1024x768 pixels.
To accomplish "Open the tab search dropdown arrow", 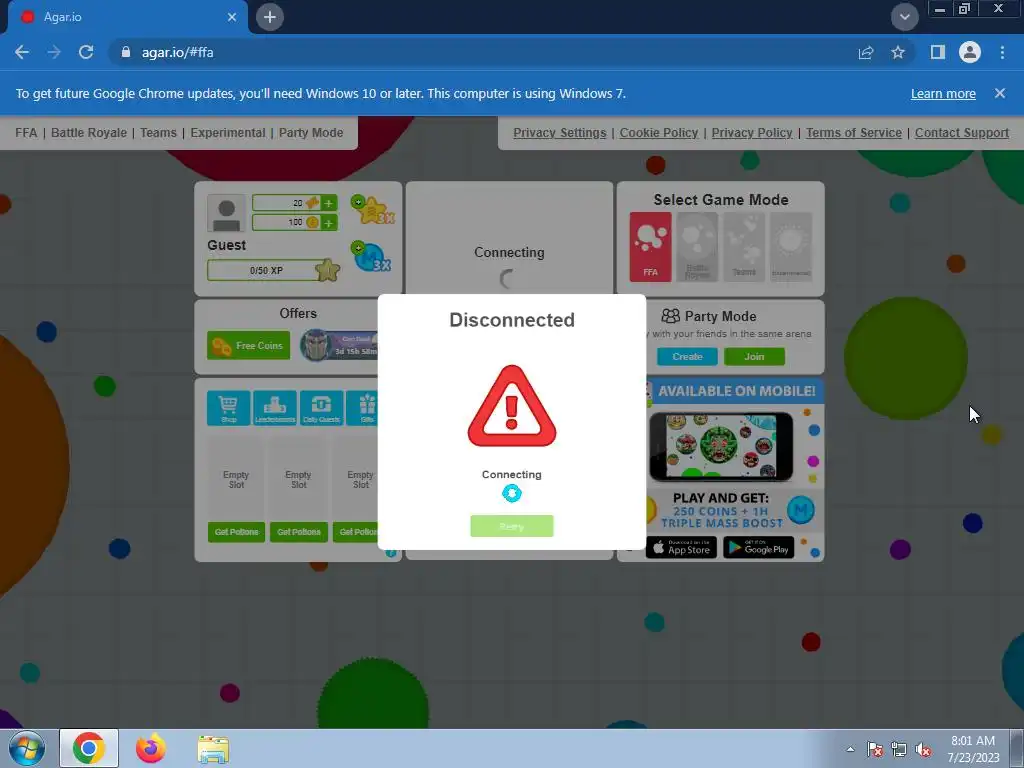I will coord(904,17).
